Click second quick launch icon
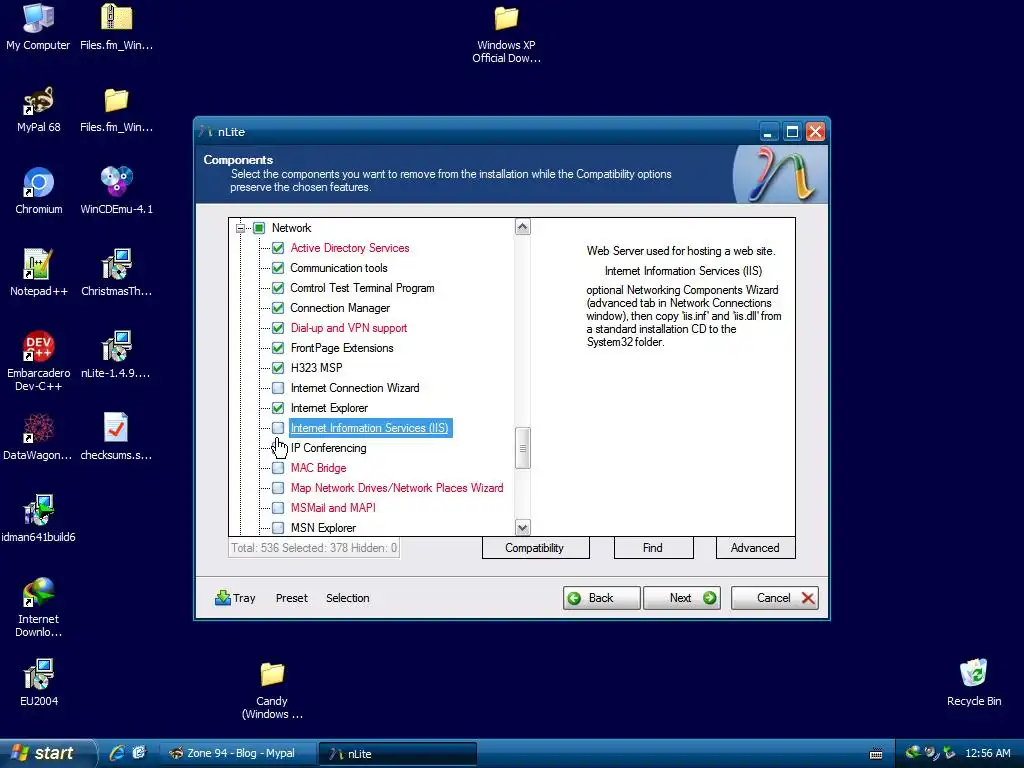The height and width of the screenshot is (768, 1024). (x=139, y=753)
